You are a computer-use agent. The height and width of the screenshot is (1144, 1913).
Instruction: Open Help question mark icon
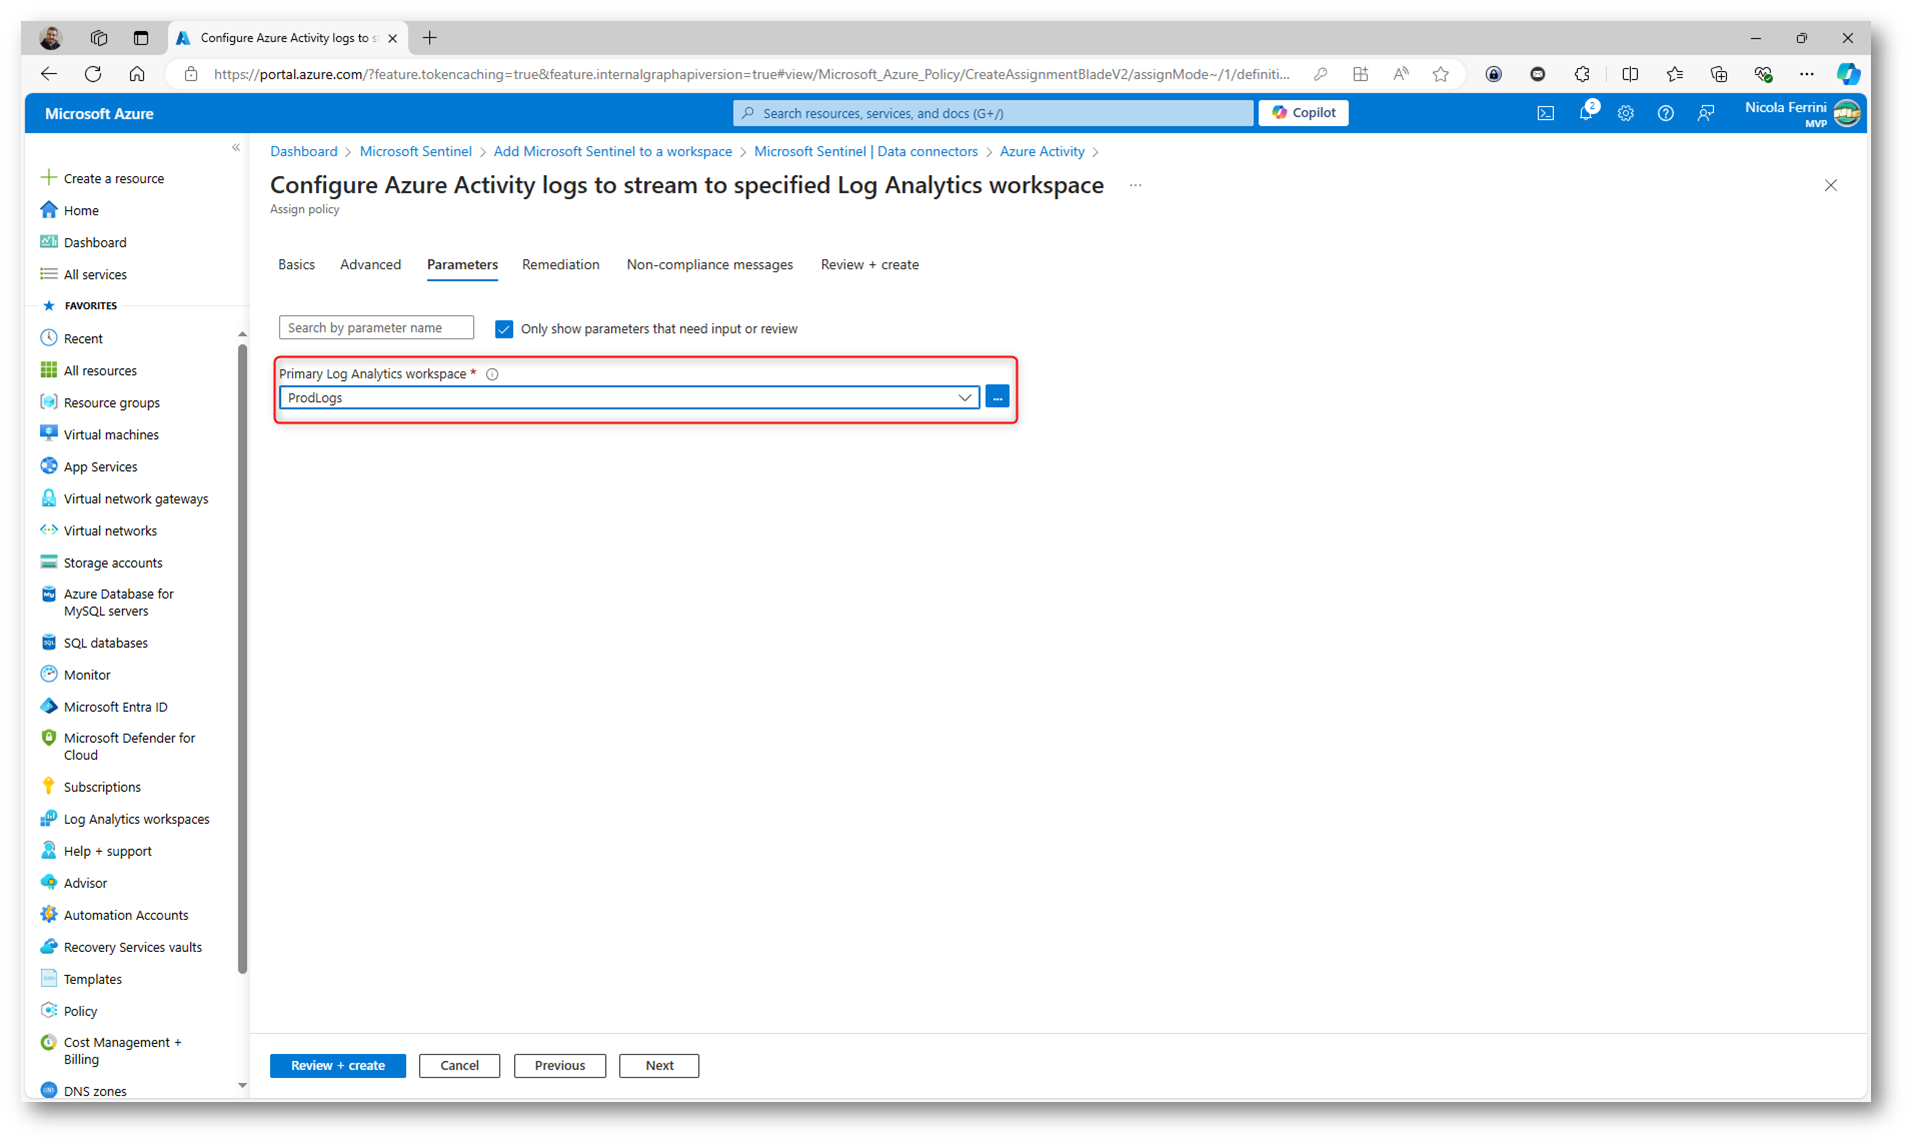click(1665, 114)
